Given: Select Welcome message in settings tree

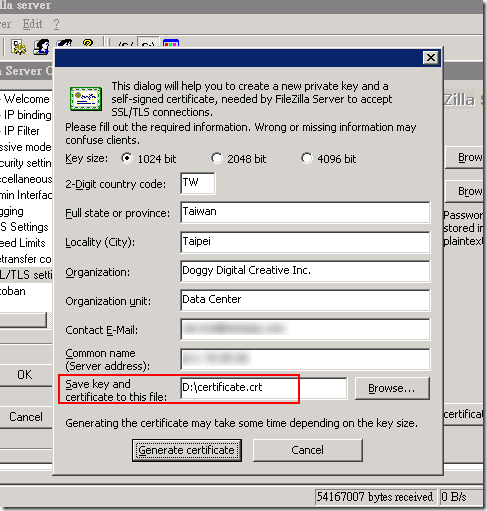Looking at the screenshot, I should click(x=26, y=99).
